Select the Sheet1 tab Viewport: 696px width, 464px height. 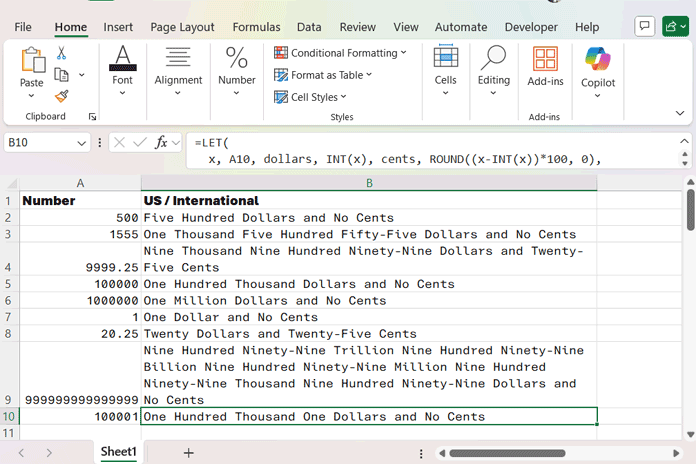tap(118, 452)
